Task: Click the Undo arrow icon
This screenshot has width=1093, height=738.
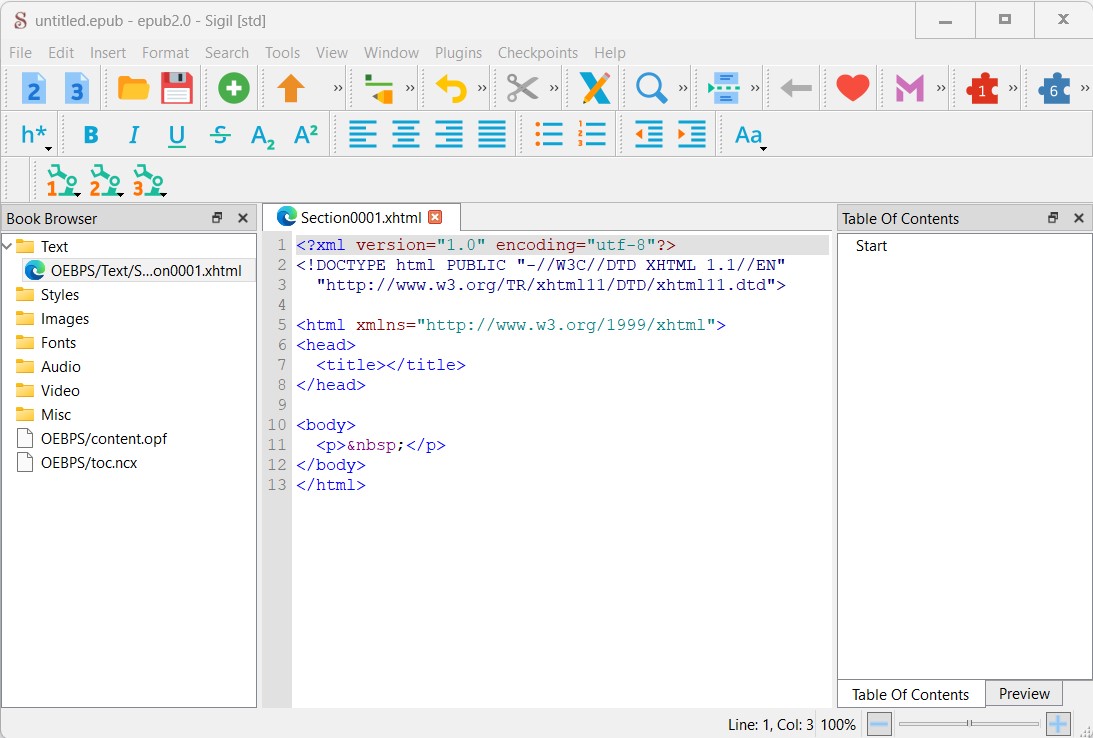Action: (x=451, y=88)
